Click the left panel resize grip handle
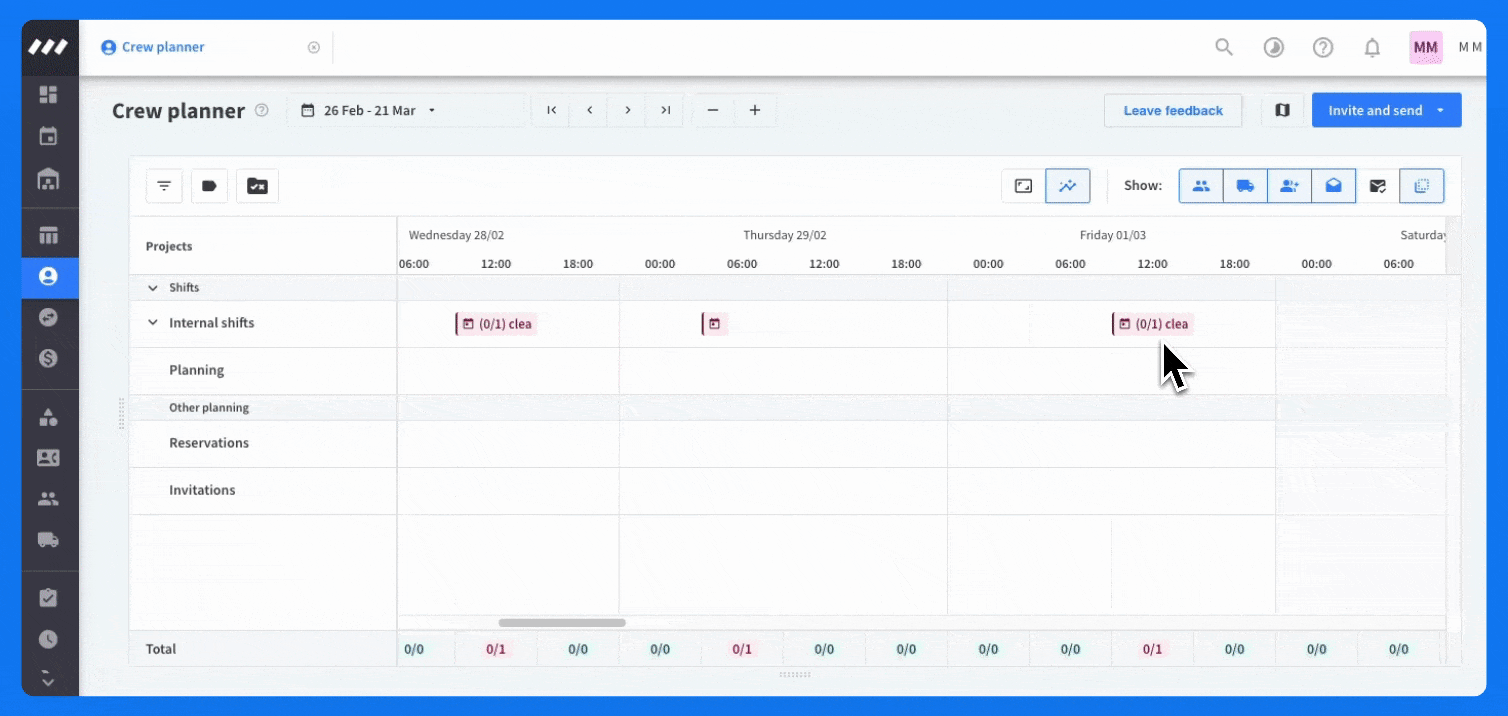 pos(122,413)
